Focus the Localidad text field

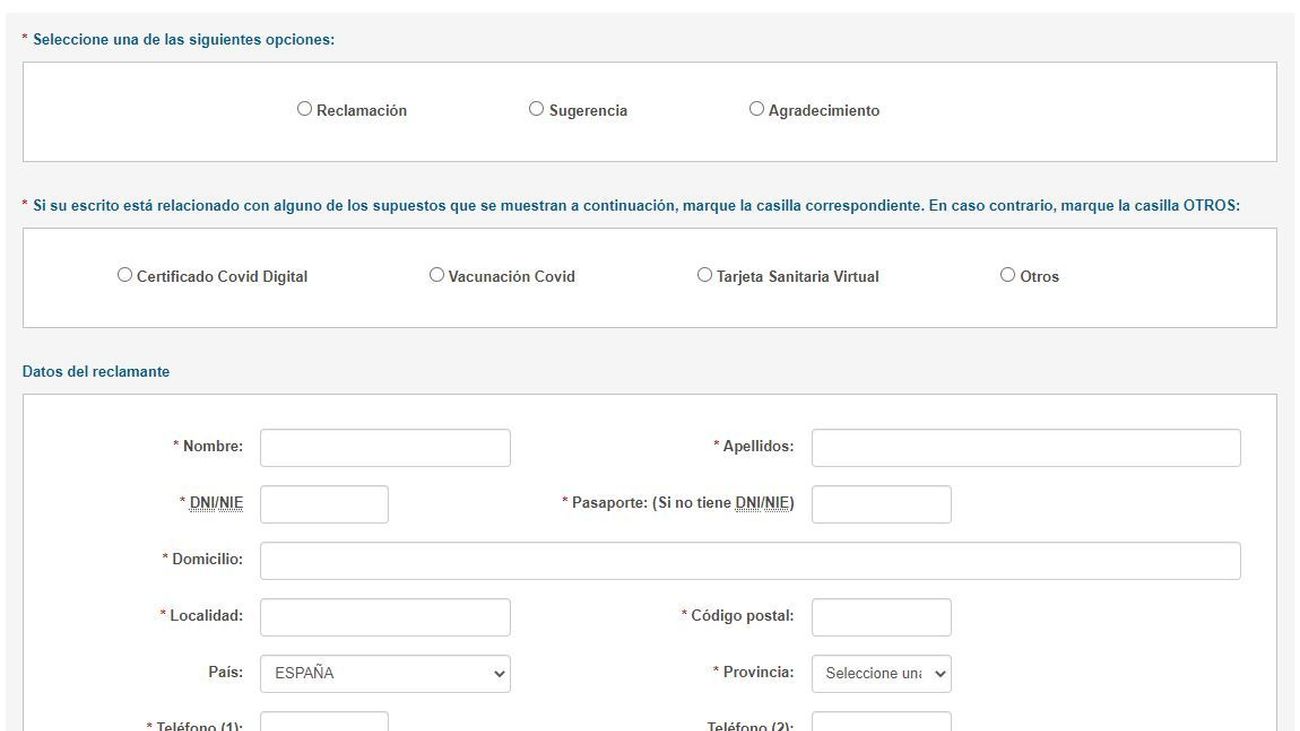pyautogui.click(x=385, y=617)
